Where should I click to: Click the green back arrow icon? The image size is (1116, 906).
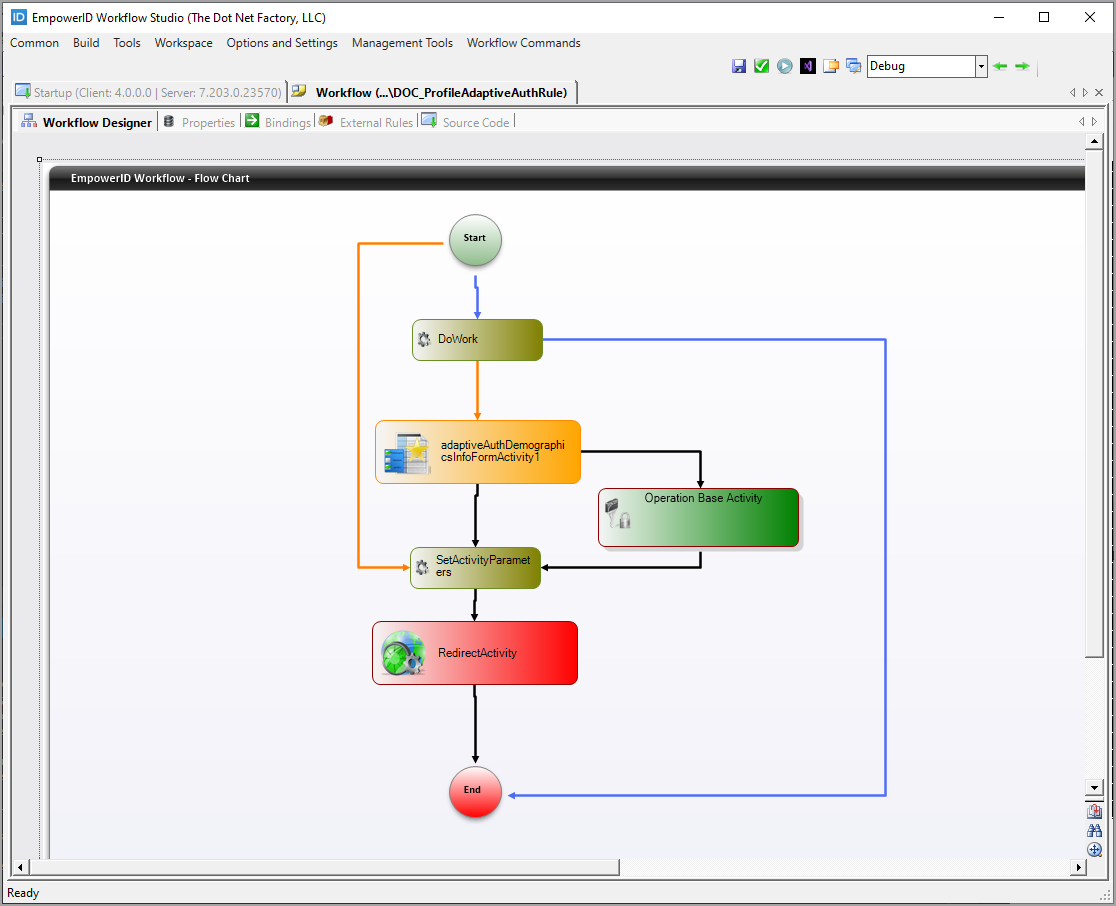click(999, 66)
